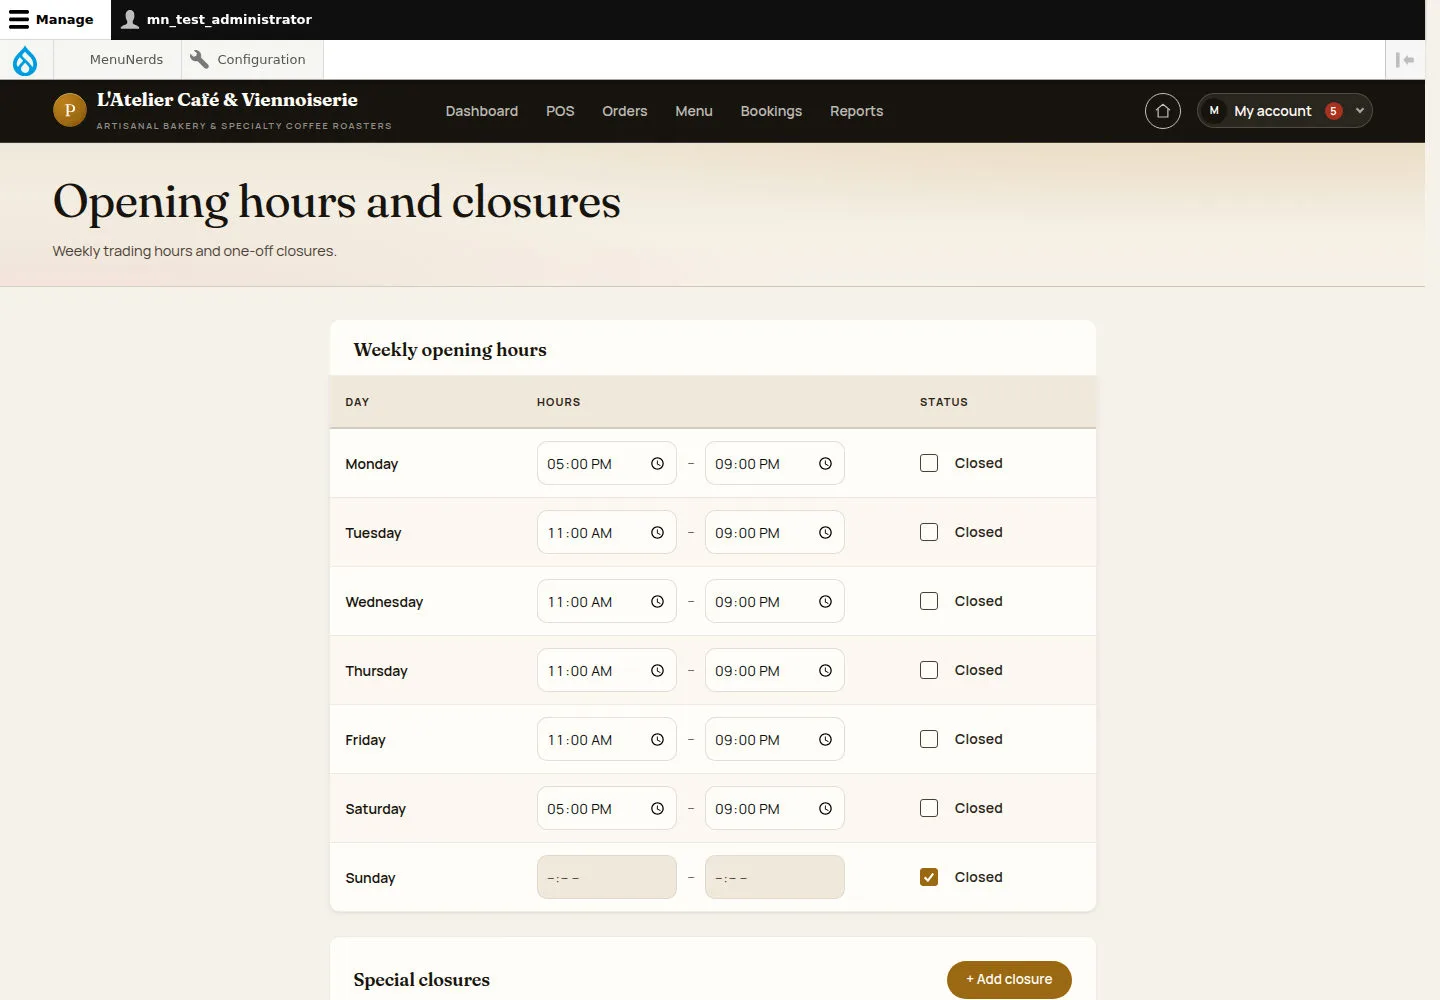Open clock picker for Saturday closing time
This screenshot has width=1440, height=1000.
825,809
